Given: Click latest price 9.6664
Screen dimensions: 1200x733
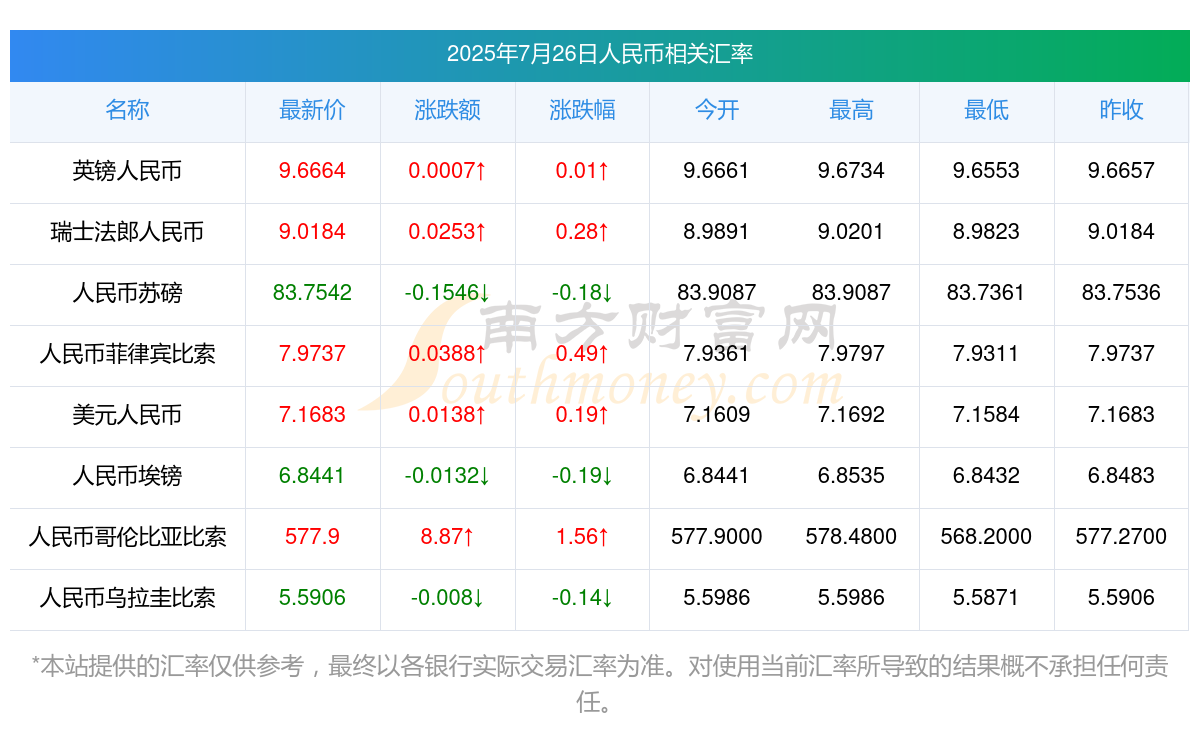Looking at the screenshot, I should pos(313,171).
